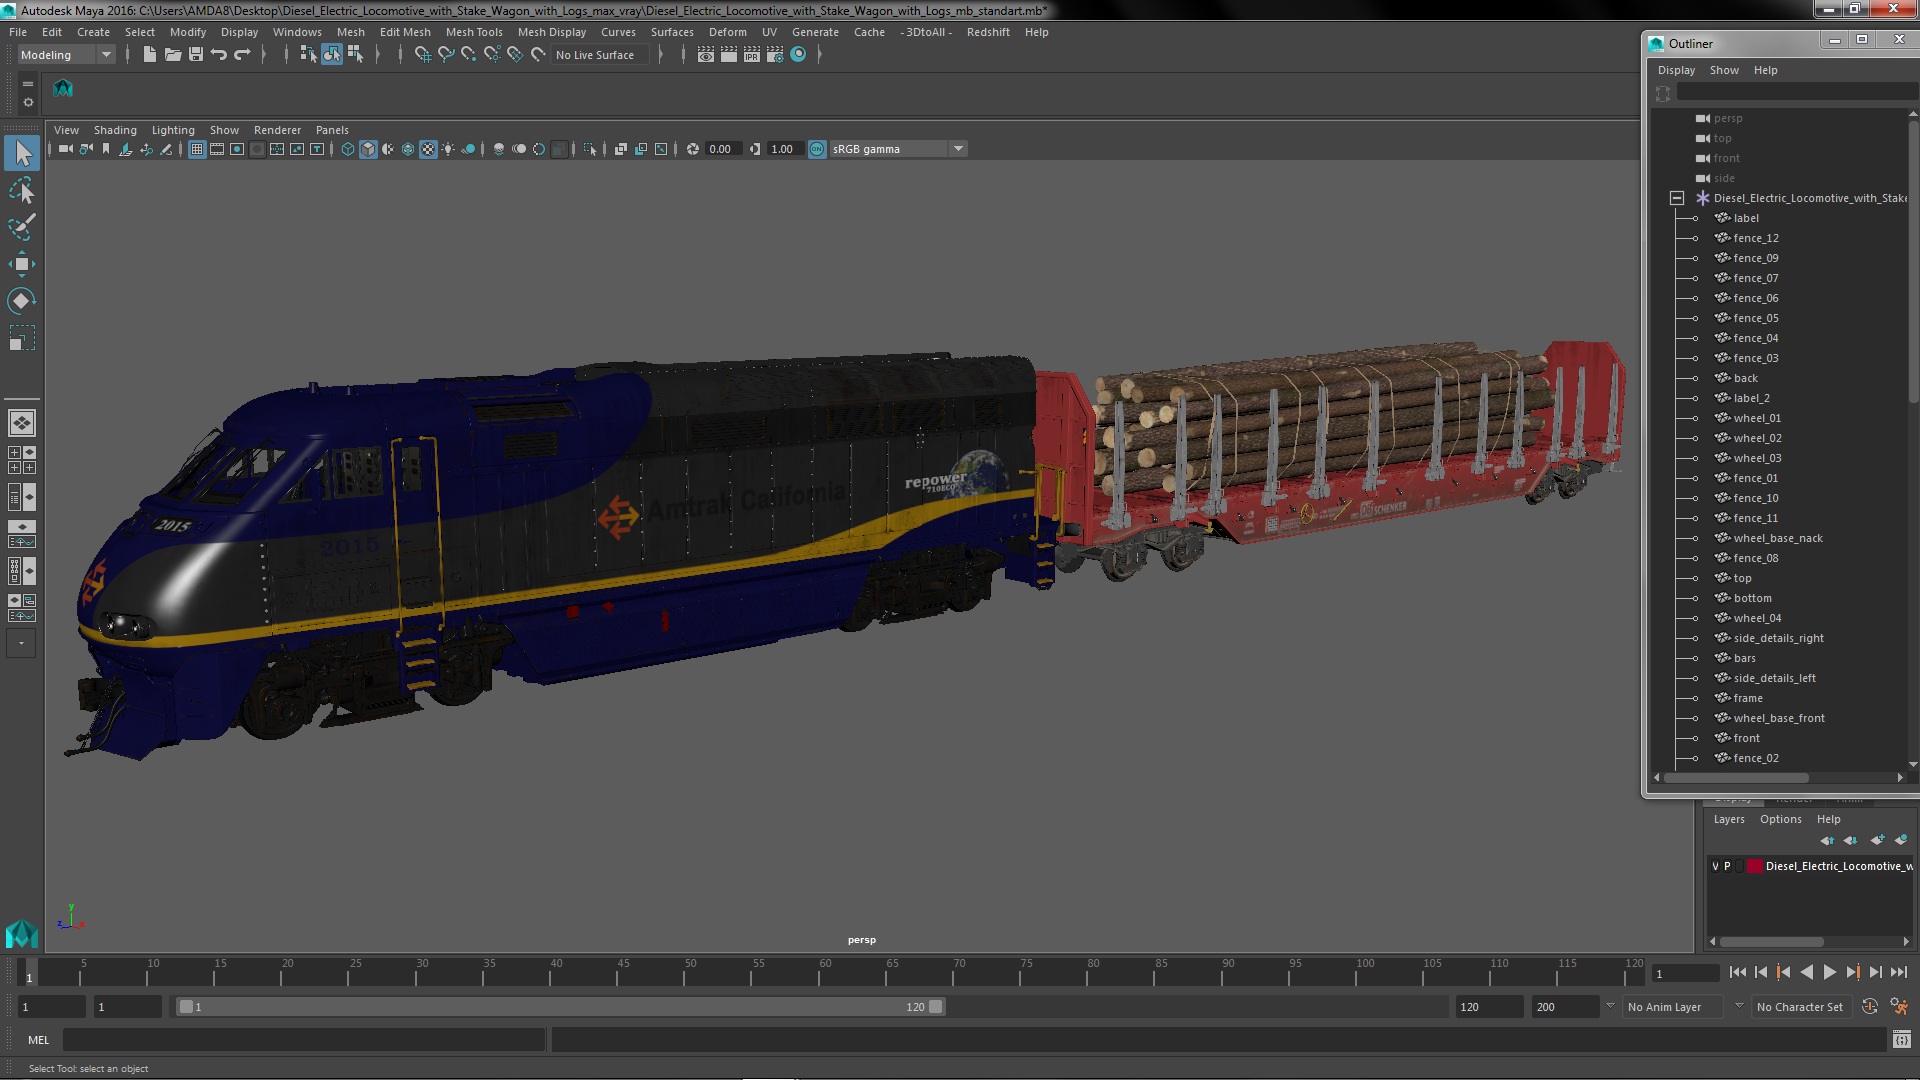This screenshot has width=1920, height=1080.
Task: Collapse the Diesel_Electric_Locomotive group in Outliner
Action: pyautogui.click(x=1677, y=198)
